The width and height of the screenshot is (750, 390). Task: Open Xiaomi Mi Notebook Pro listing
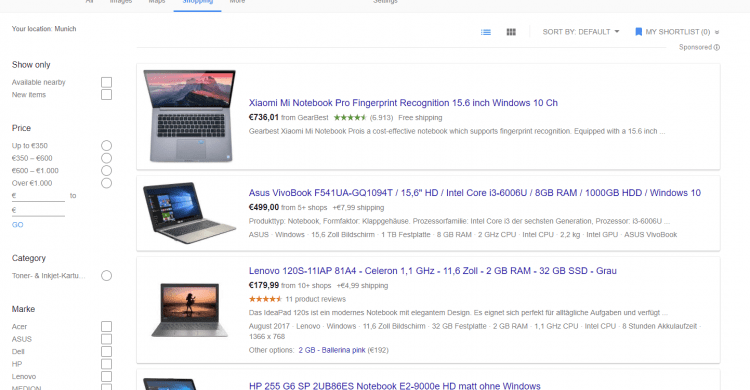pyautogui.click(x=403, y=103)
